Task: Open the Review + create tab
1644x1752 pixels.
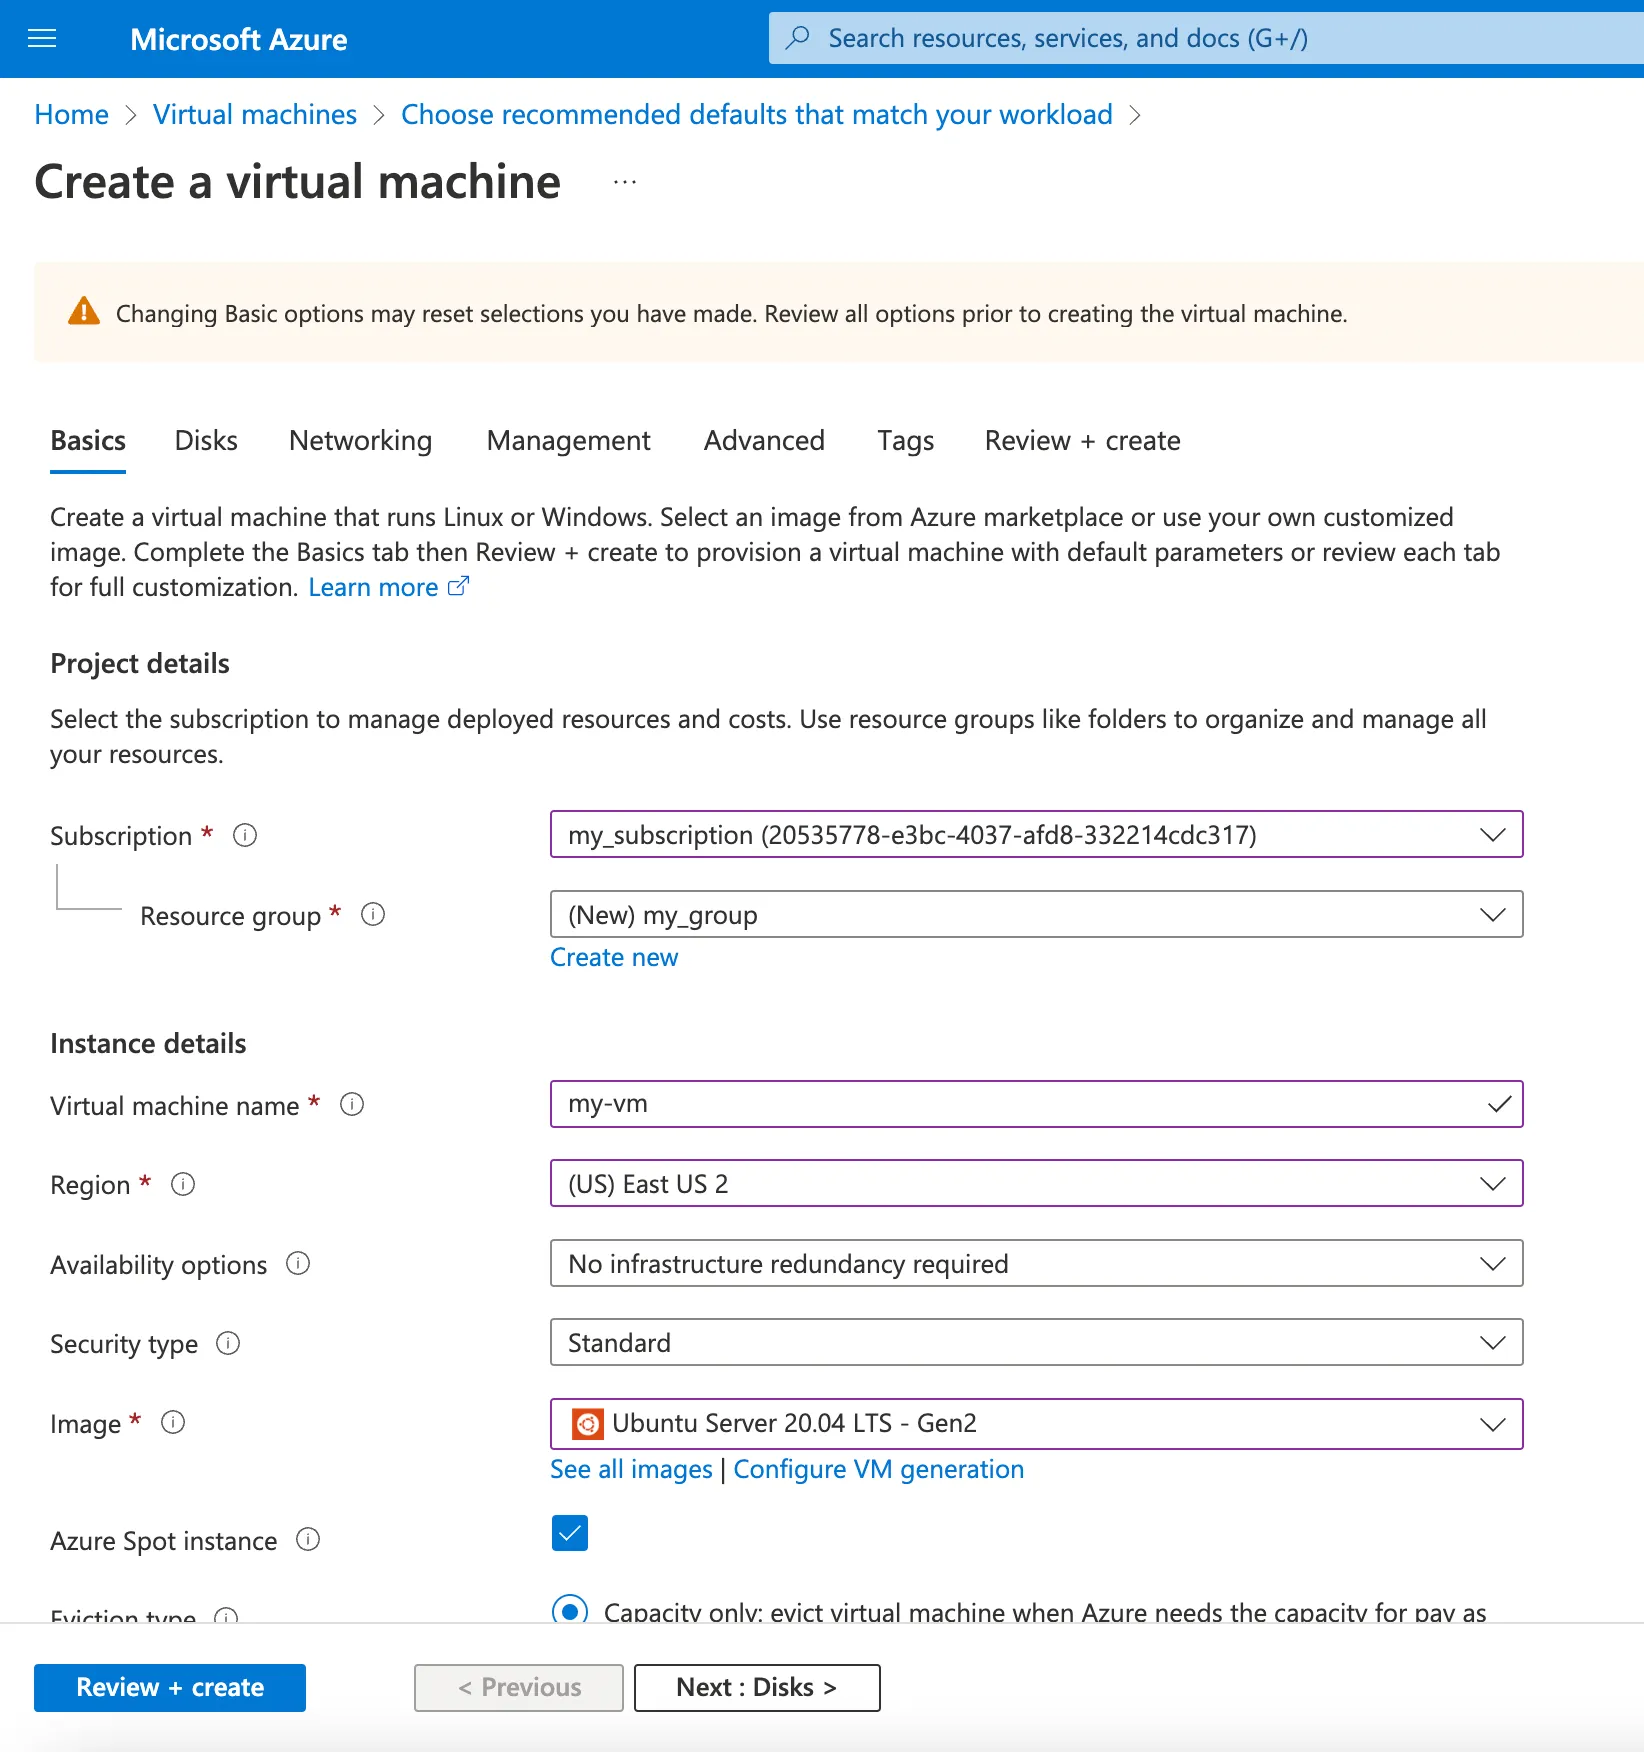Action: [x=1082, y=440]
